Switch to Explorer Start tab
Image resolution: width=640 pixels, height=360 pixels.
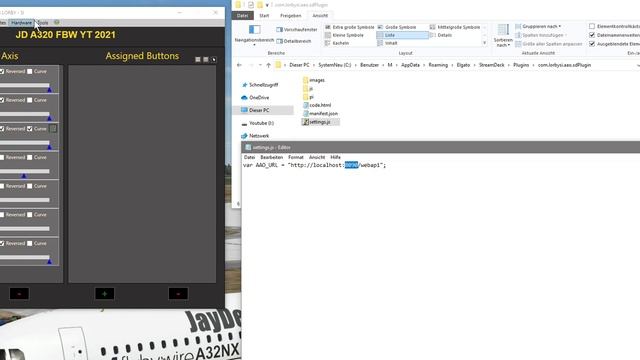click(264, 16)
